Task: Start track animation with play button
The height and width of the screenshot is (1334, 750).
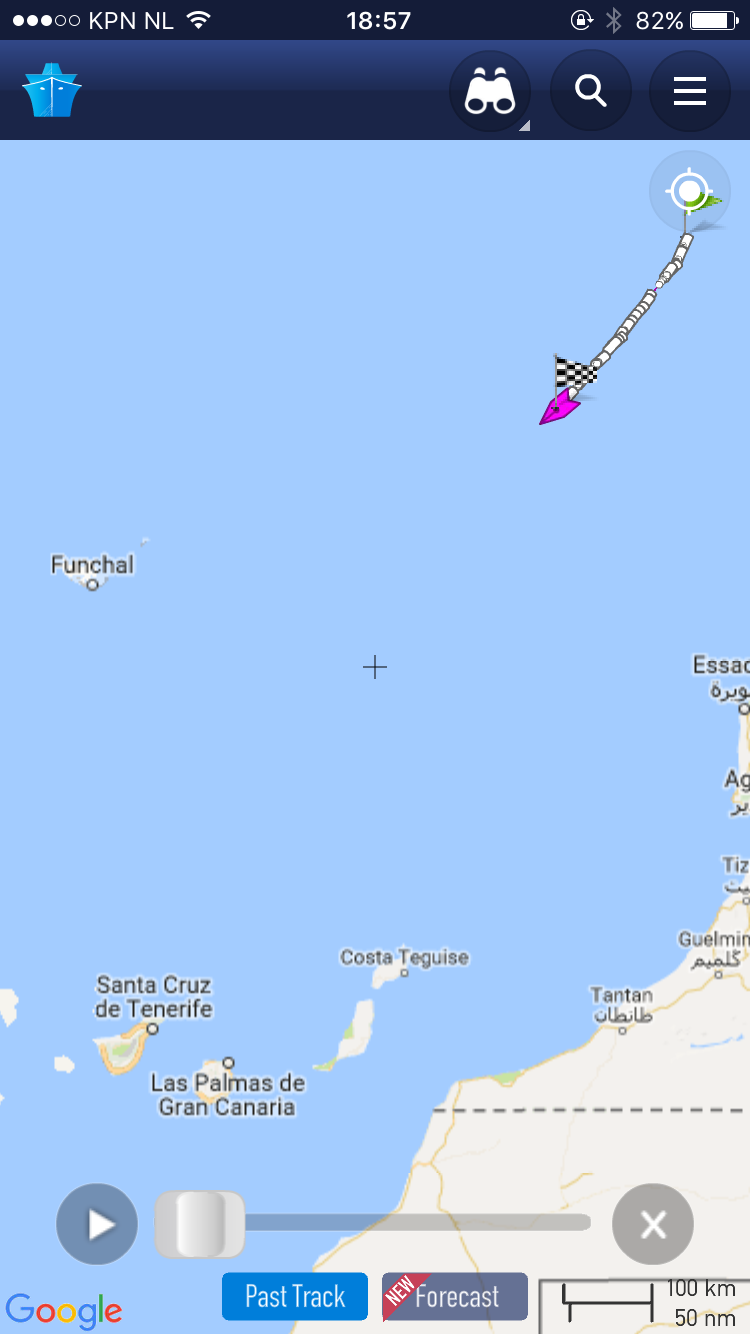Action: 97,1224
